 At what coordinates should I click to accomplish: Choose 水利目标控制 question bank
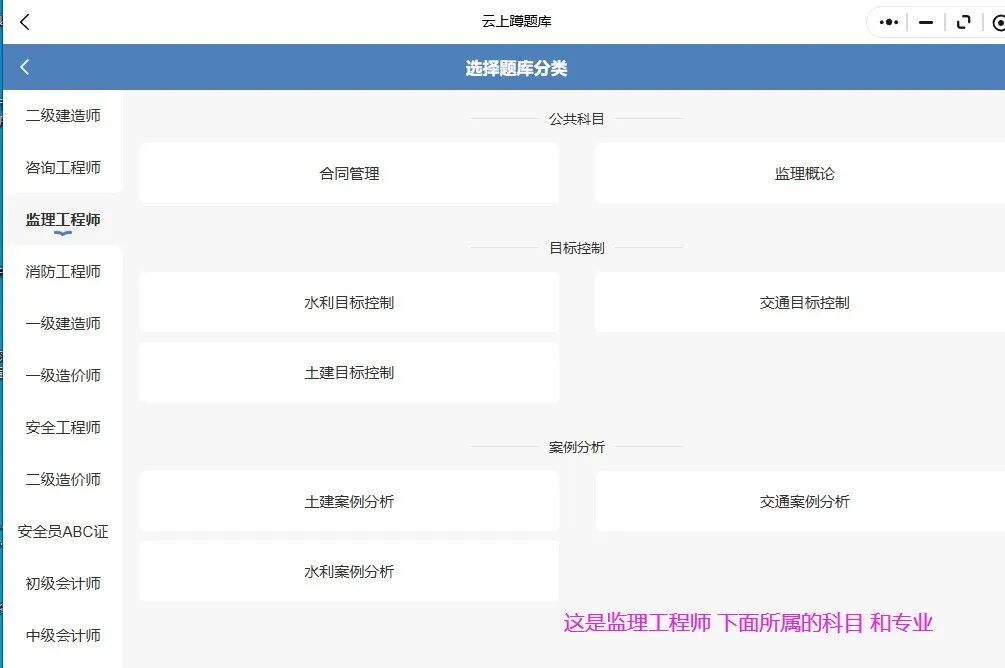(x=349, y=303)
